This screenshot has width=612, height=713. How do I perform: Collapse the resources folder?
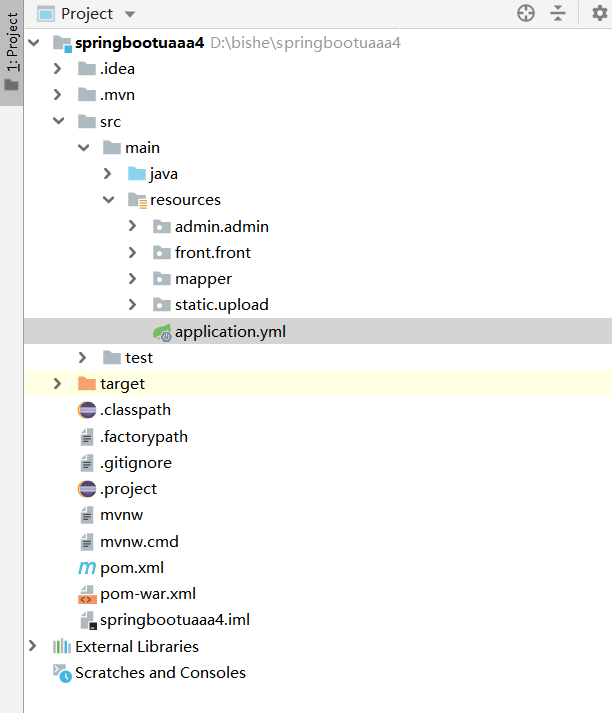tap(108, 200)
